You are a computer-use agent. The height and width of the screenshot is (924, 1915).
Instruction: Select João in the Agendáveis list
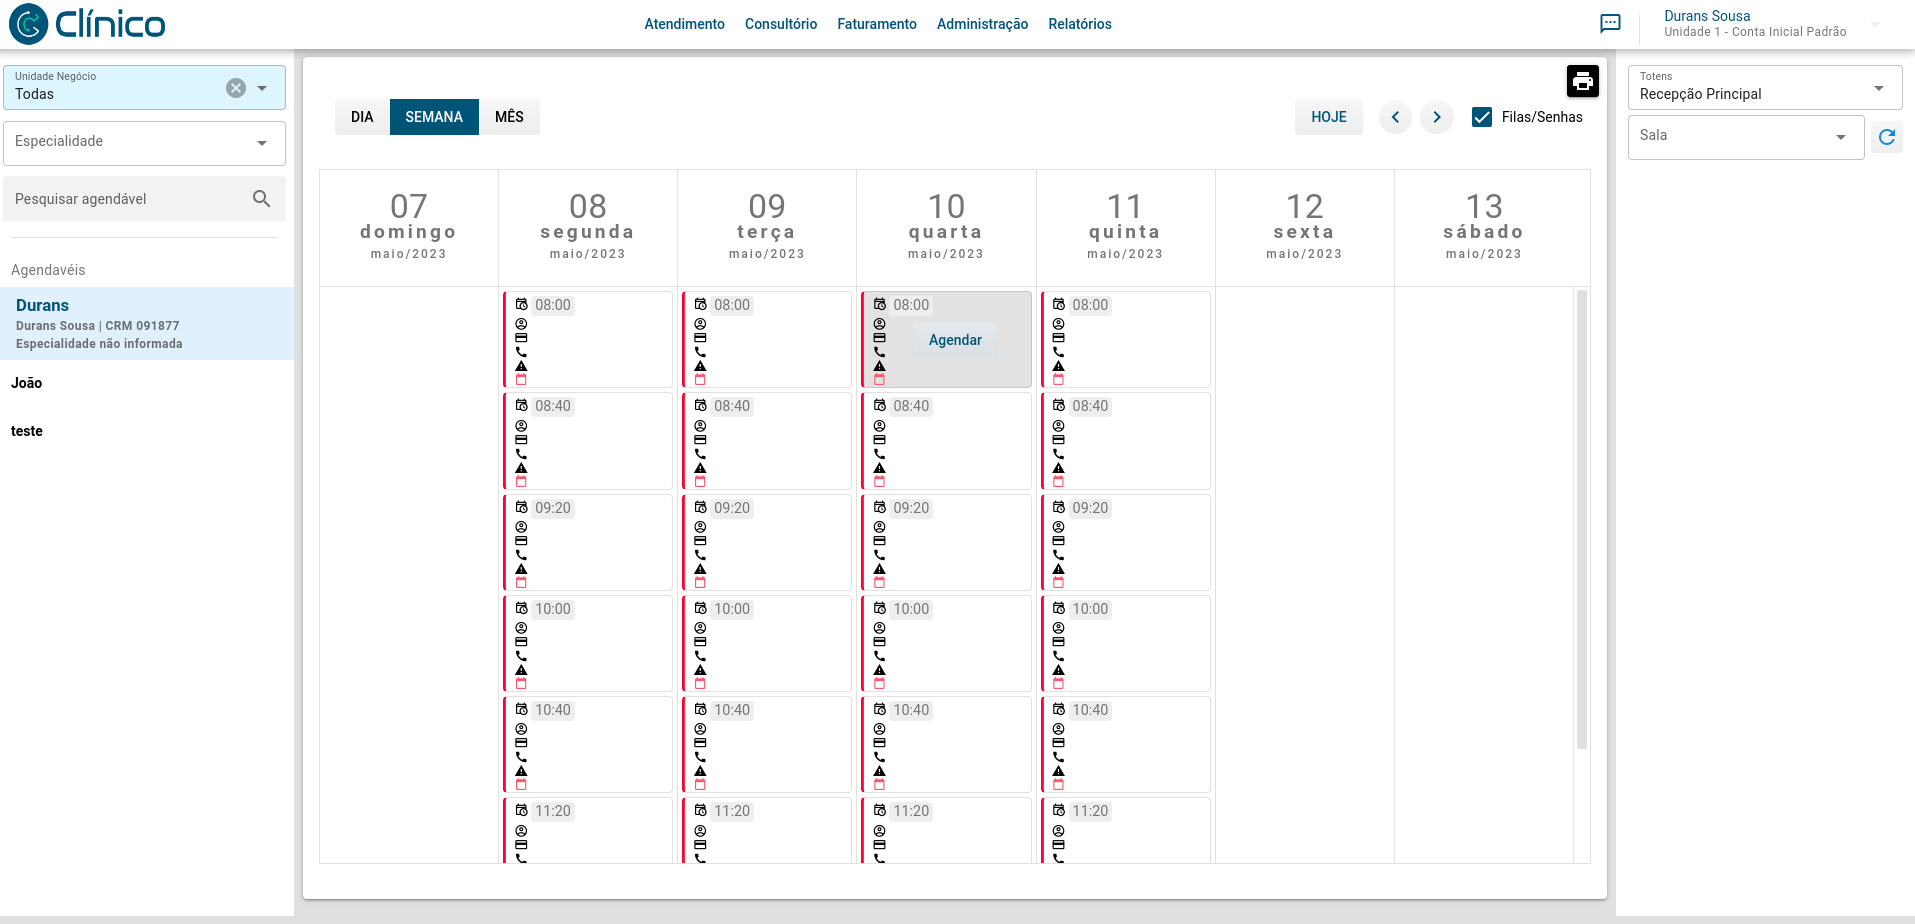pos(27,383)
